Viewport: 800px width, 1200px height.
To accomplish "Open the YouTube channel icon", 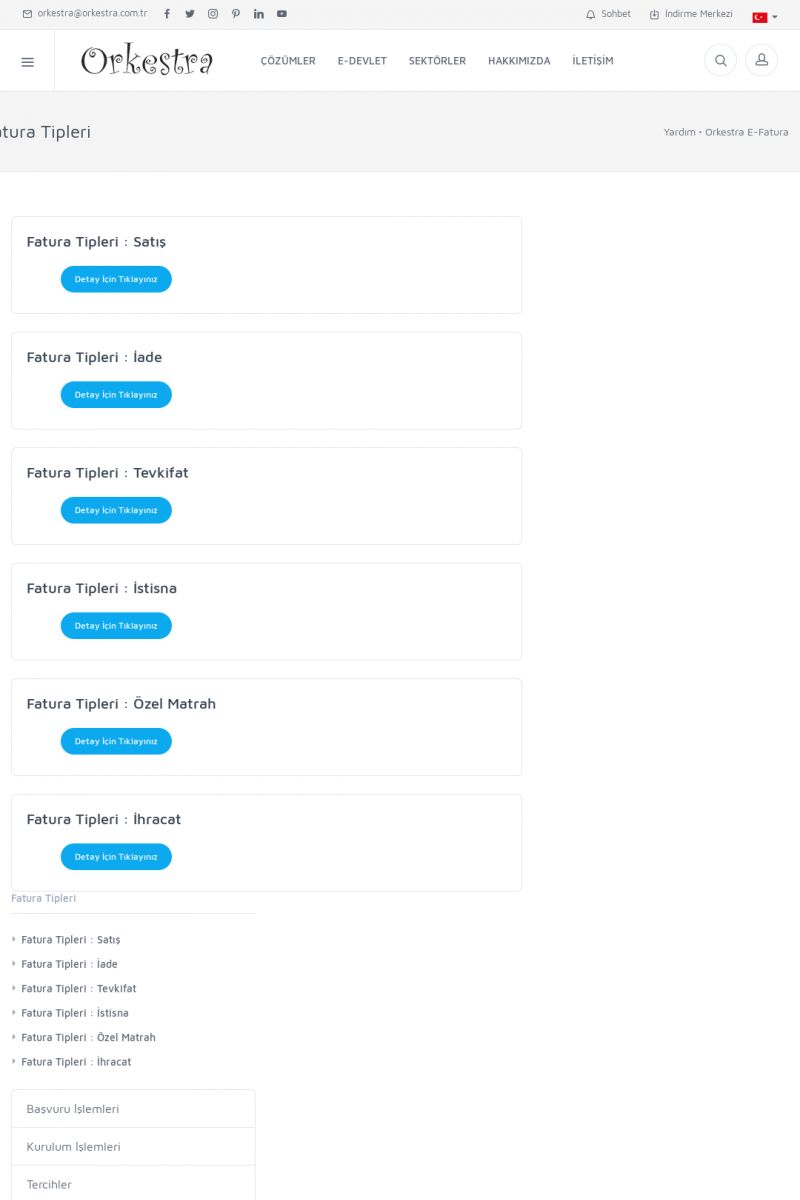I will (282, 14).
